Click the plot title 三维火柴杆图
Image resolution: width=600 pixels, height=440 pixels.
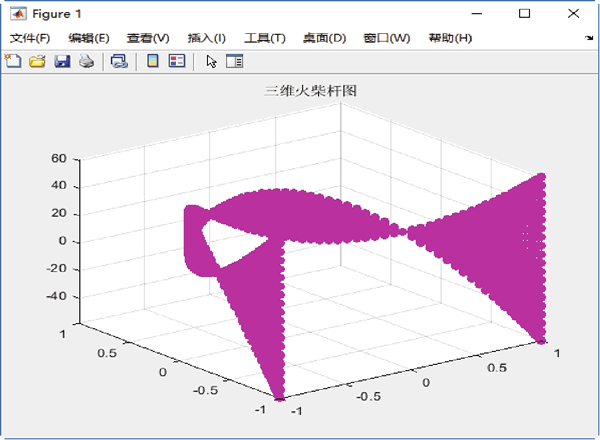click(x=310, y=91)
